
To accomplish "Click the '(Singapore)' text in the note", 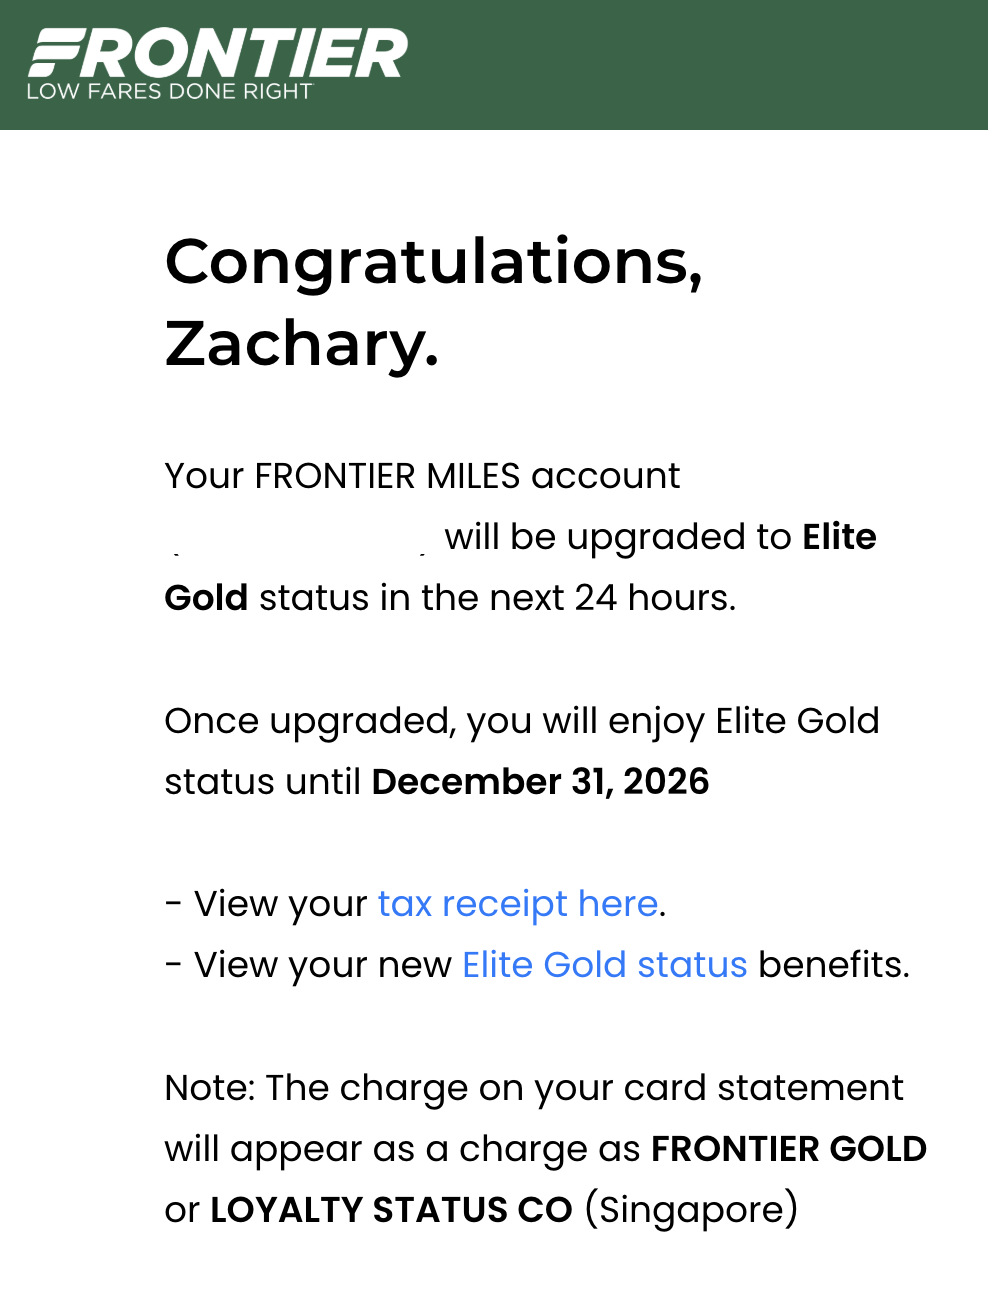I will coord(691,1210).
